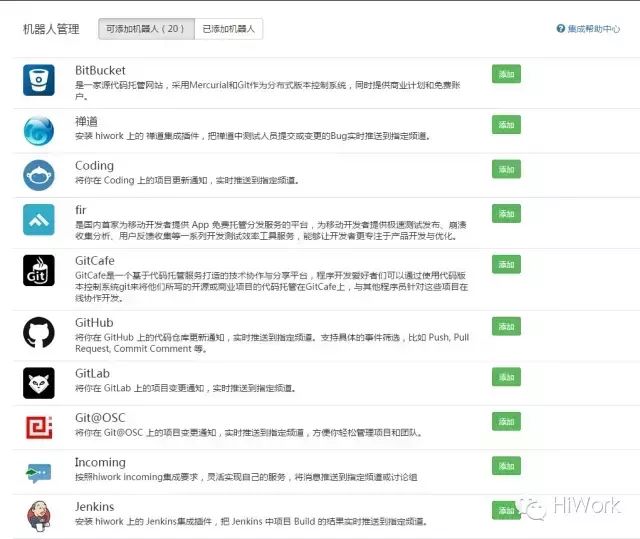The height and width of the screenshot is (539, 640).
Task: Click the BitBucket description mentioning Mercurial
Action: pyautogui.click(x=268, y=91)
